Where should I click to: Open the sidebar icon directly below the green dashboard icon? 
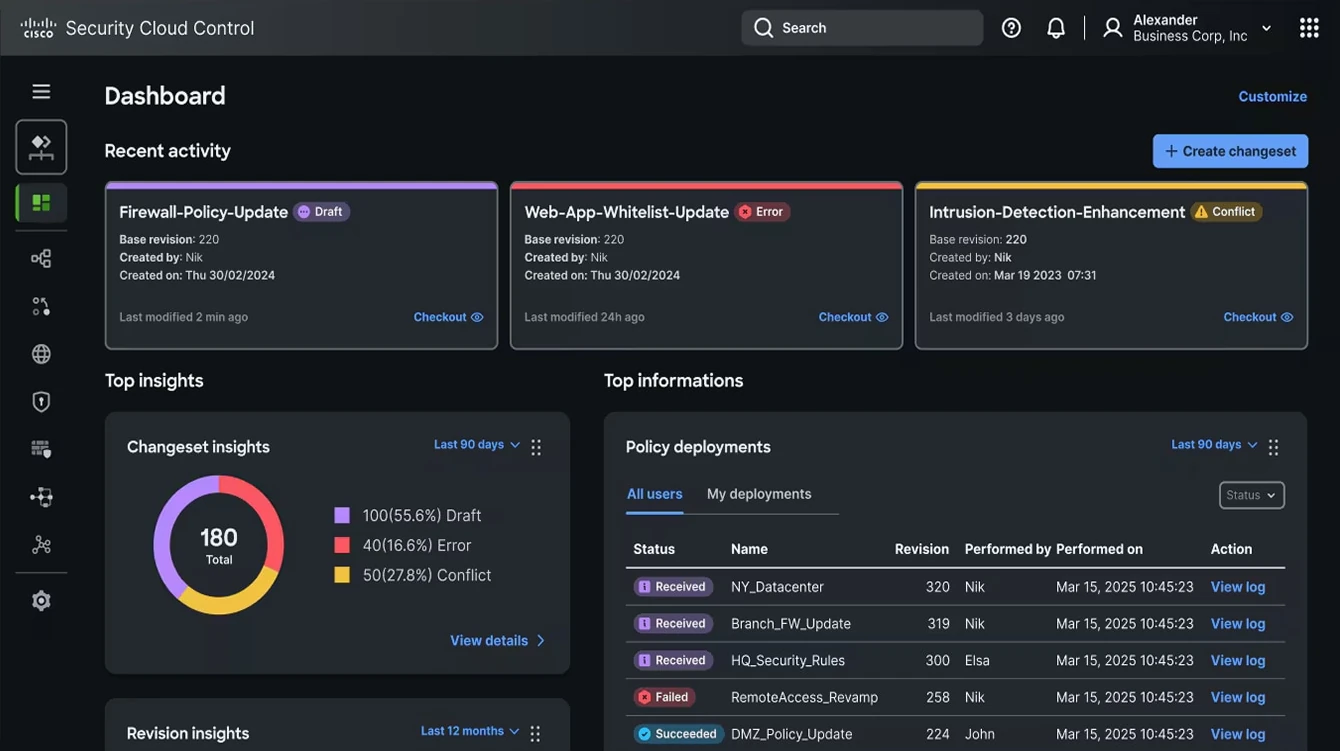pyautogui.click(x=41, y=259)
